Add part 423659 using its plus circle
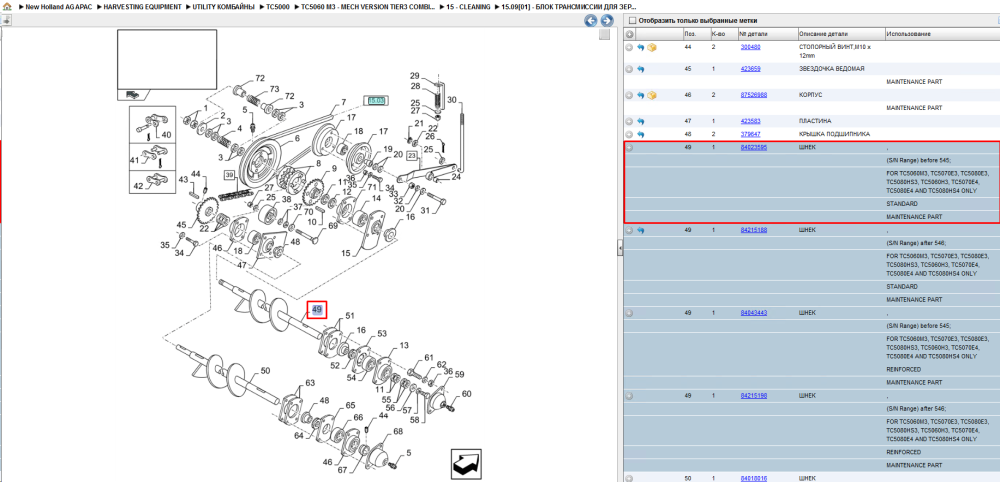Viewport: 1000px width, 482px height. [x=629, y=69]
